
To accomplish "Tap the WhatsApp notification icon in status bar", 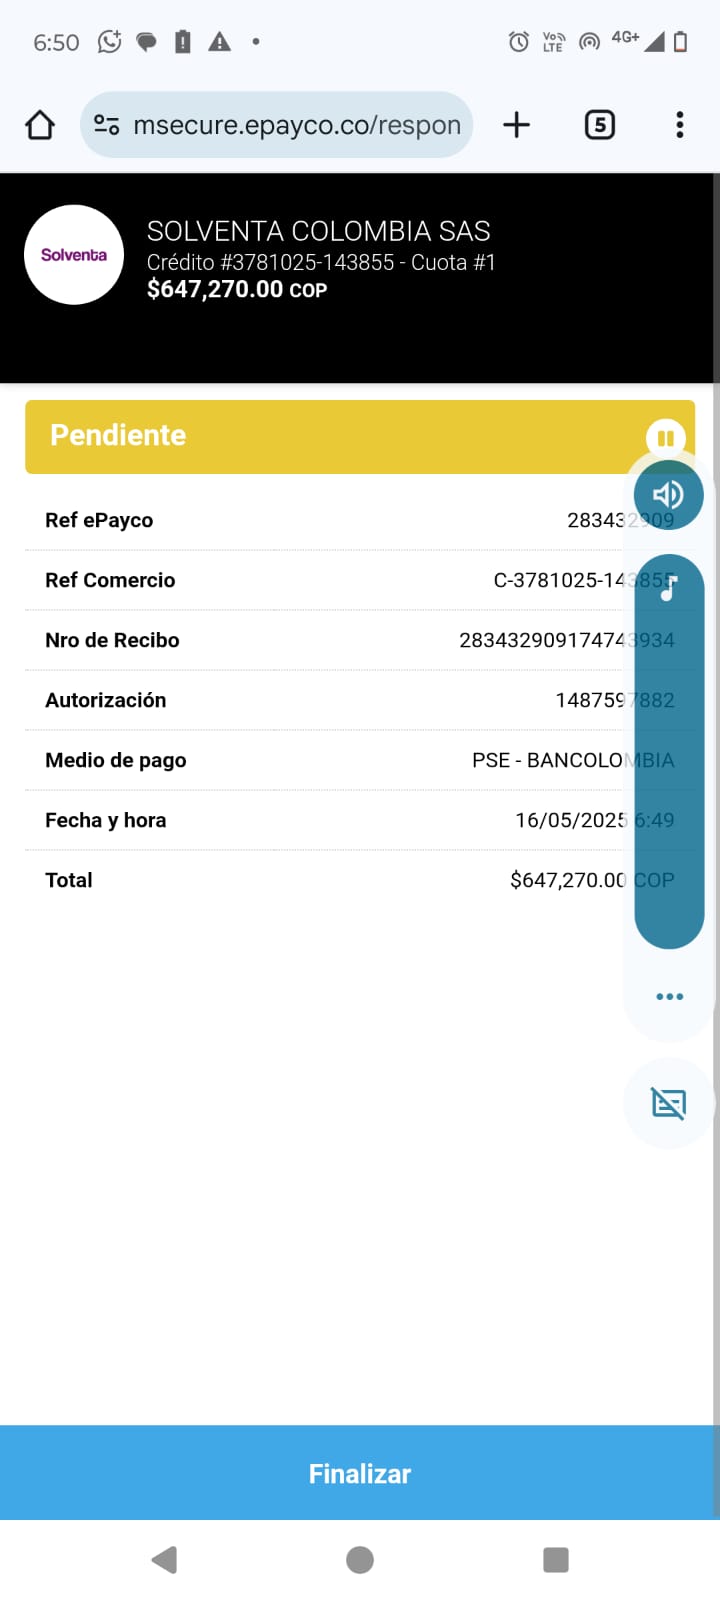I will [x=109, y=42].
